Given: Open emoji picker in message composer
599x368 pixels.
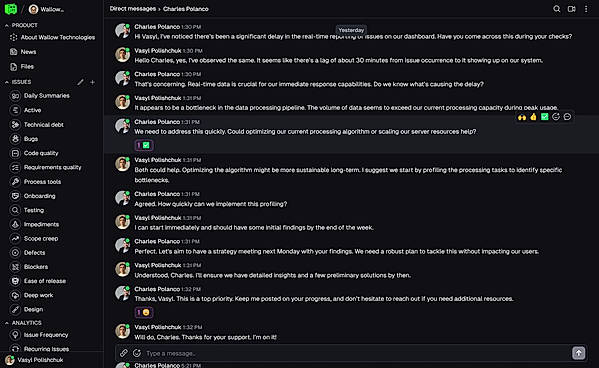Looking at the screenshot, I should (x=137, y=353).
